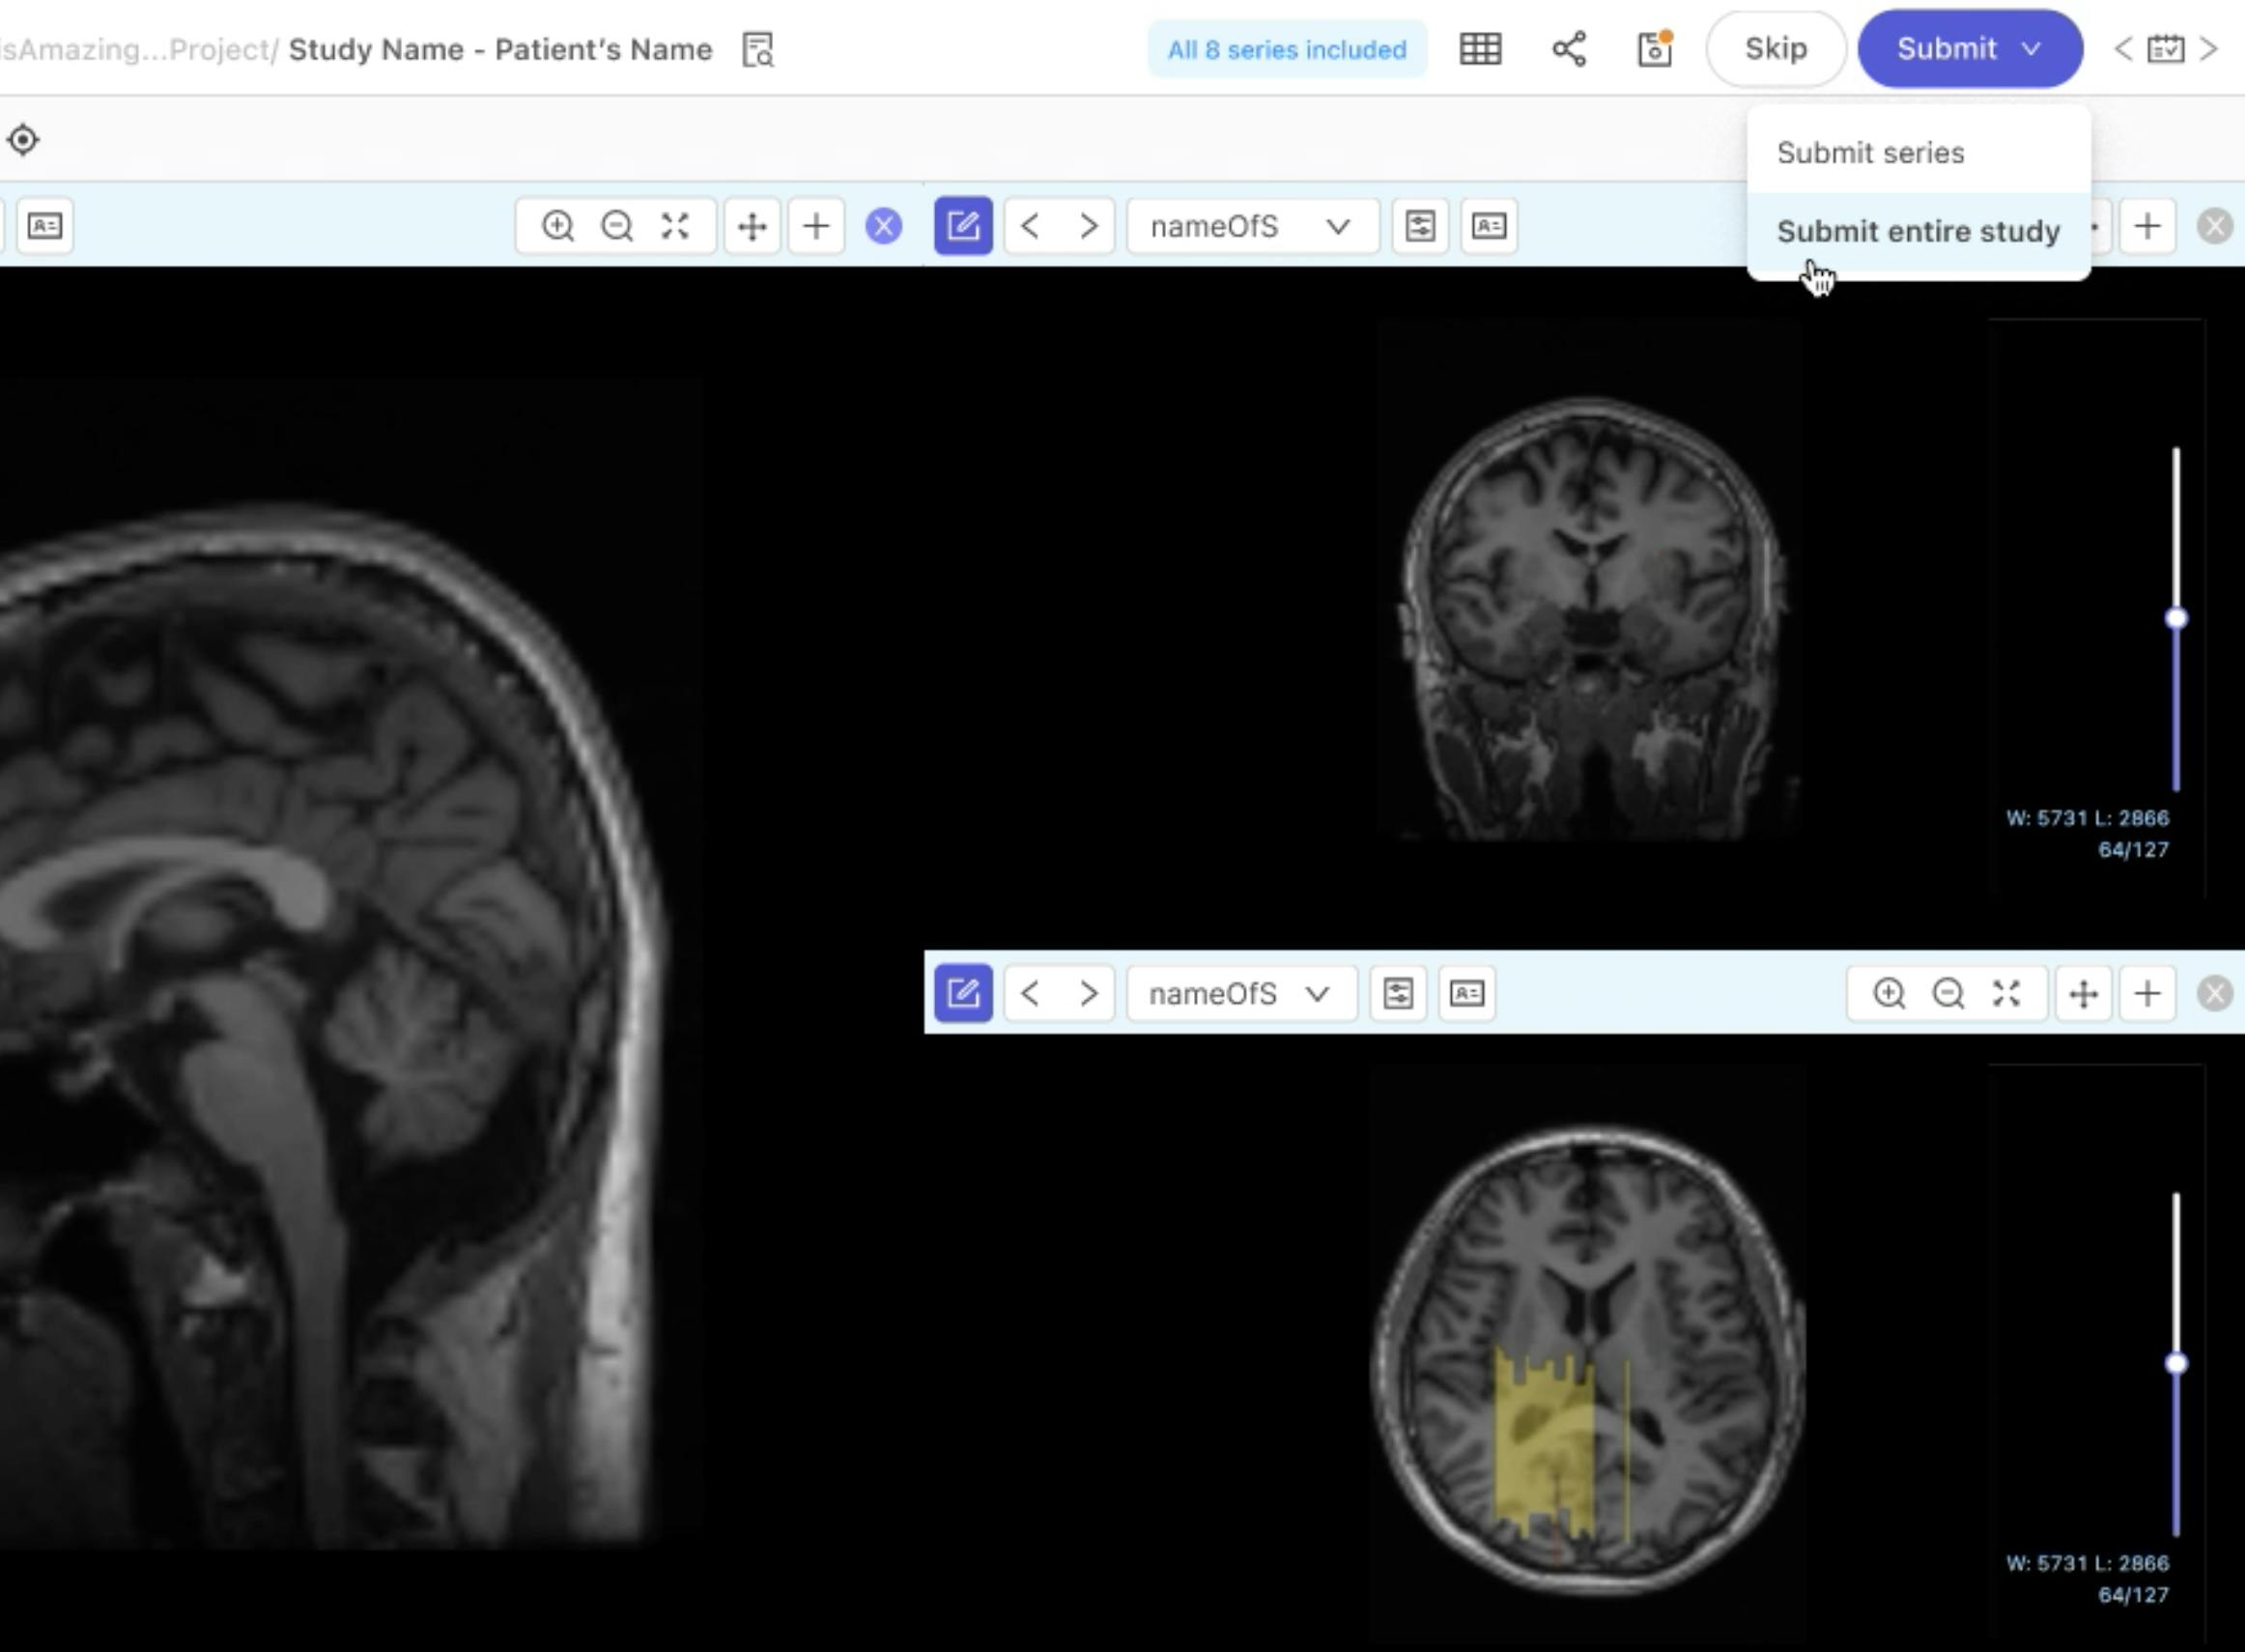
Task: Close the coronal viewport
Action: click(x=2215, y=226)
